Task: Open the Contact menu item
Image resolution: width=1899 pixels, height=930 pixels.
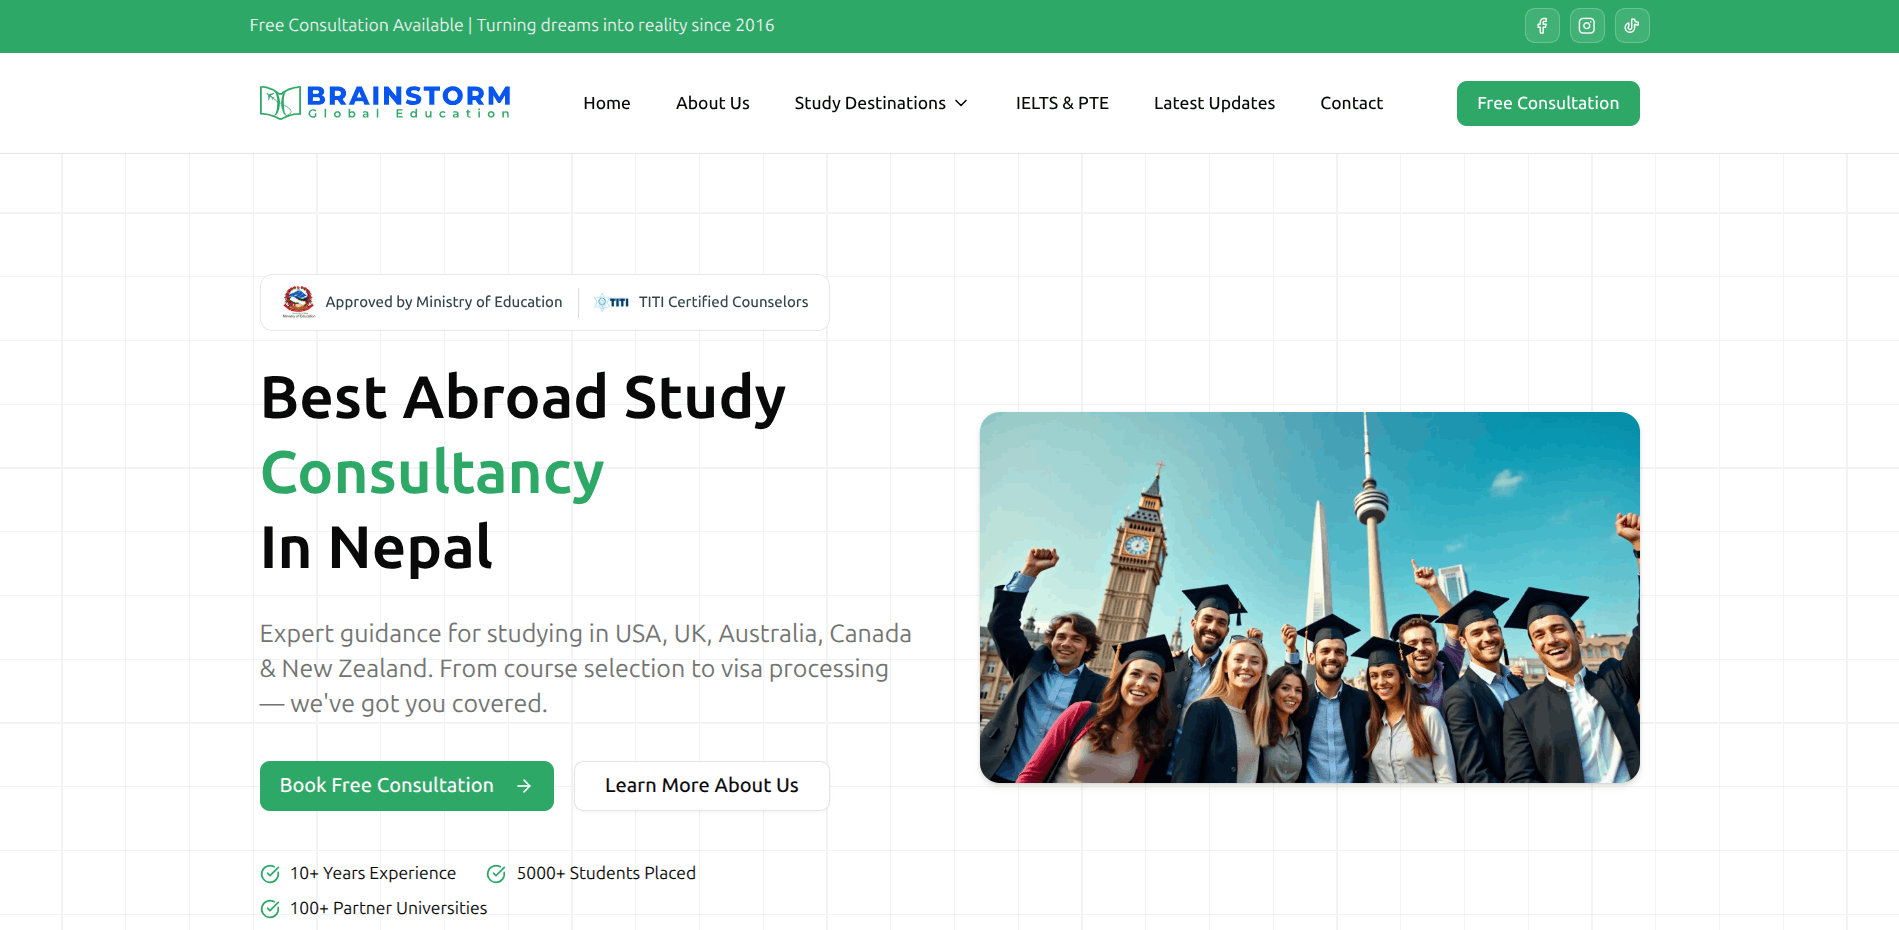Action: 1351,103
